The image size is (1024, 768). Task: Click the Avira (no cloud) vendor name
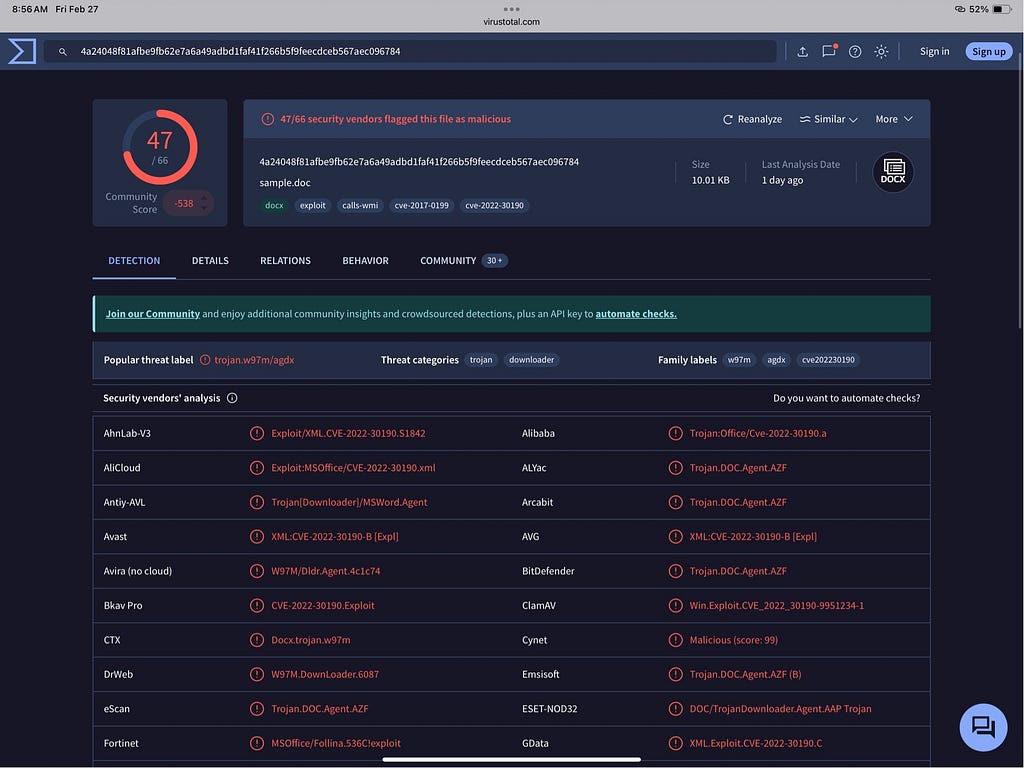[x=138, y=571]
